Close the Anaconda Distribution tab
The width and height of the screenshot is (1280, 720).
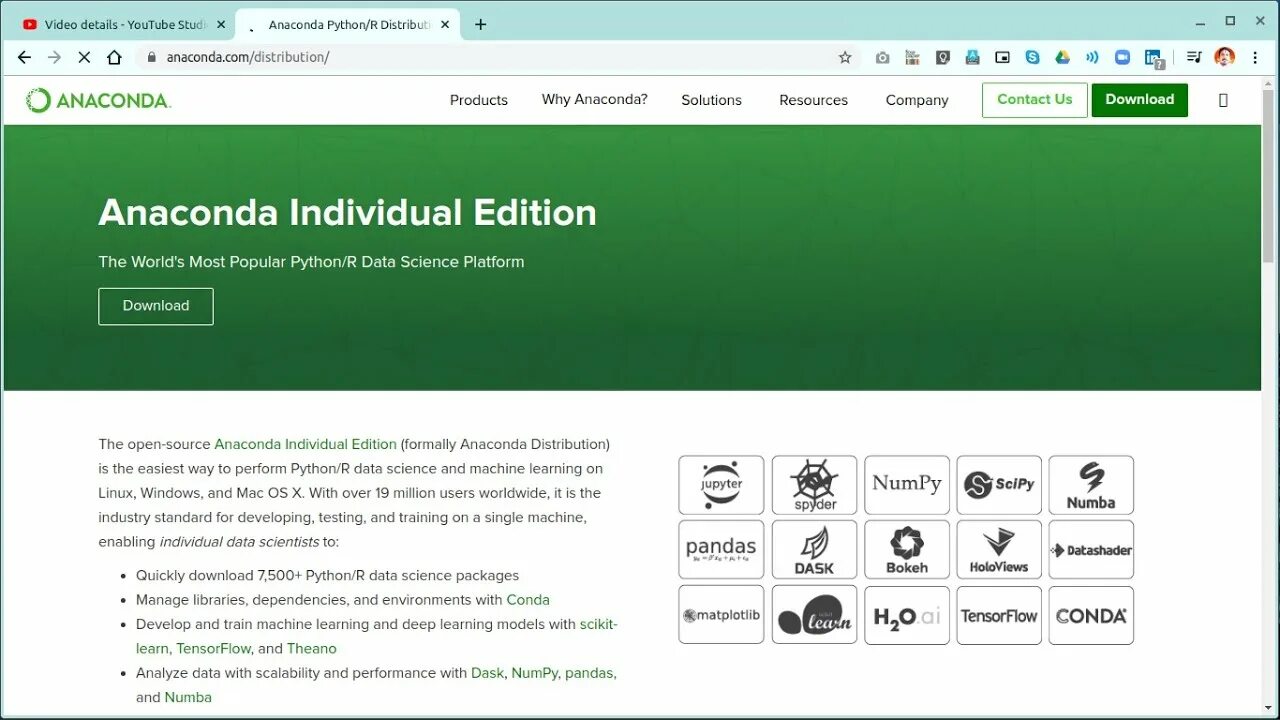click(x=445, y=24)
